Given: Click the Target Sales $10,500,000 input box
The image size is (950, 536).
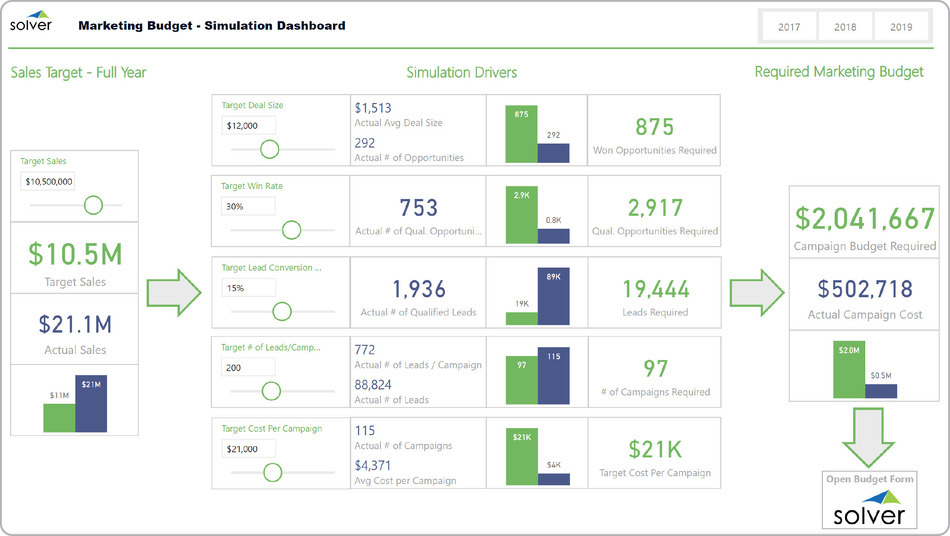Looking at the screenshot, I should point(47,181).
